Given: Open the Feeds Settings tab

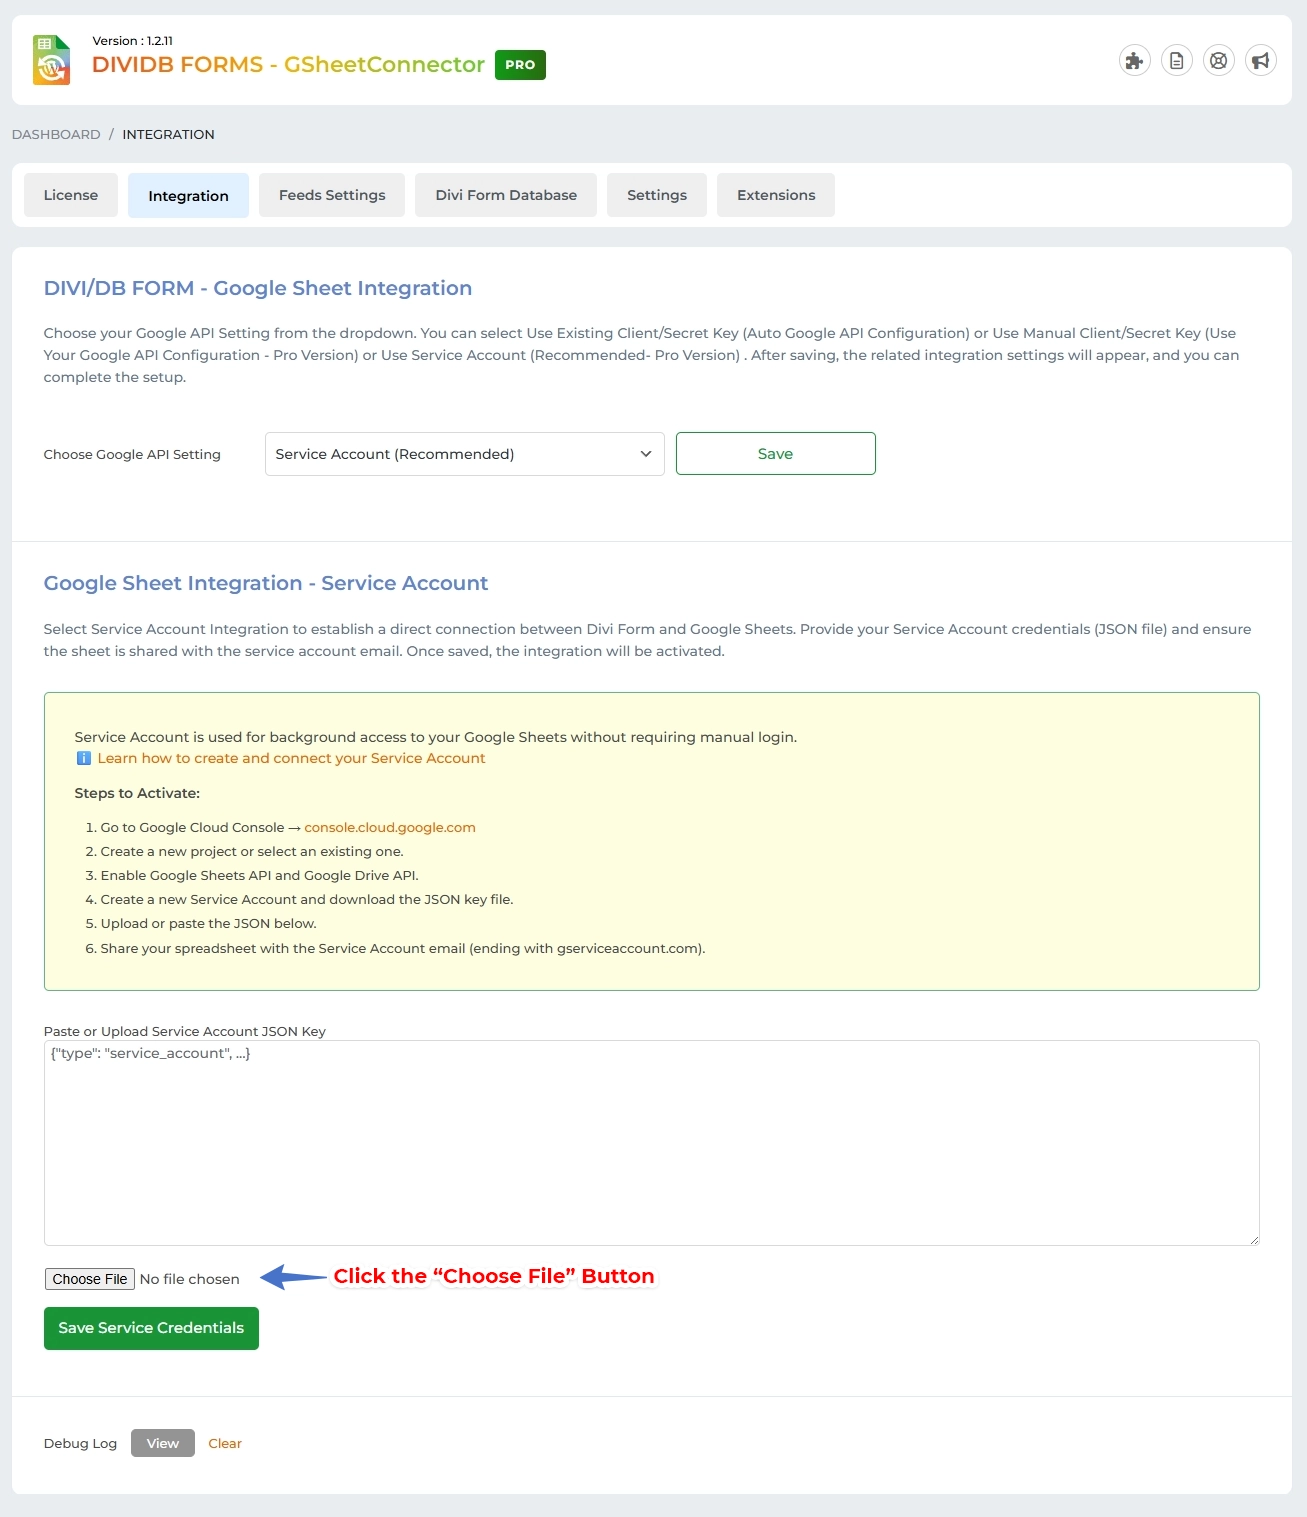Looking at the screenshot, I should (331, 195).
